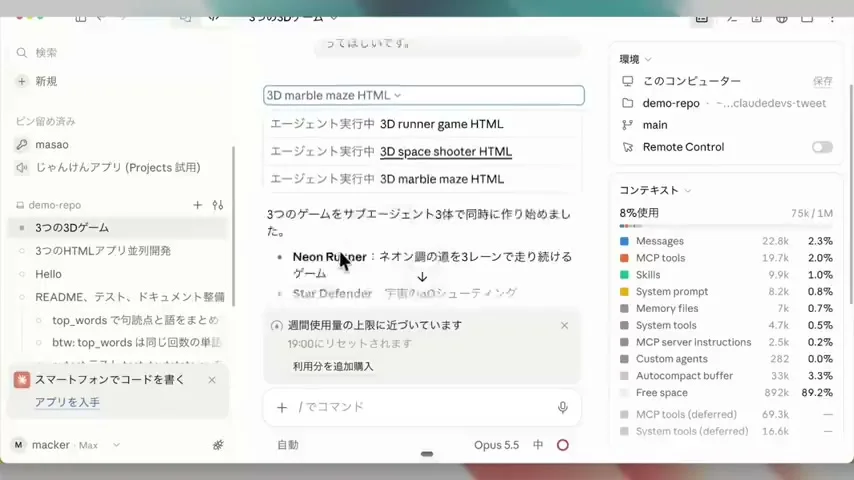Click the microphone dictation icon
Screen dimensions: 854x480
tap(563, 407)
